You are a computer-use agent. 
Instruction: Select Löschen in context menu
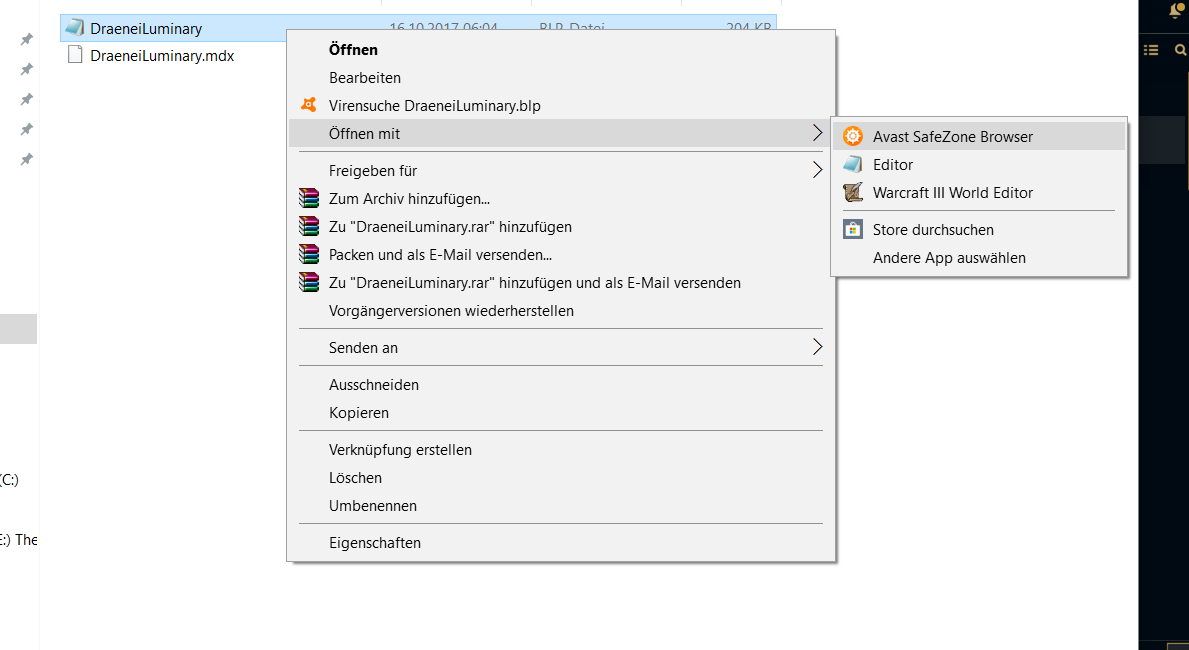pyautogui.click(x=561, y=478)
